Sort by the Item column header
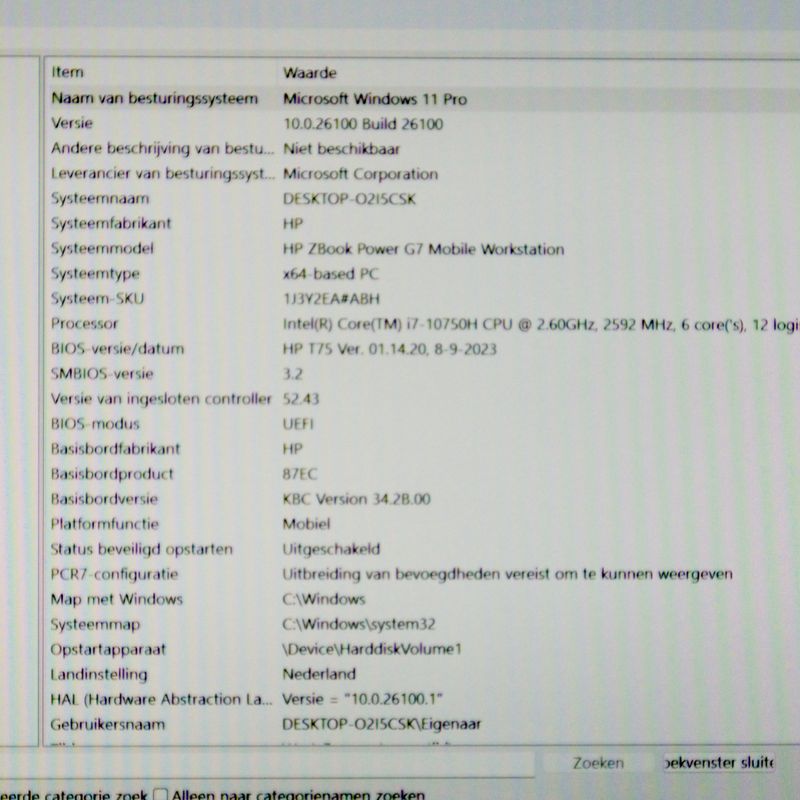 [x=160, y=73]
